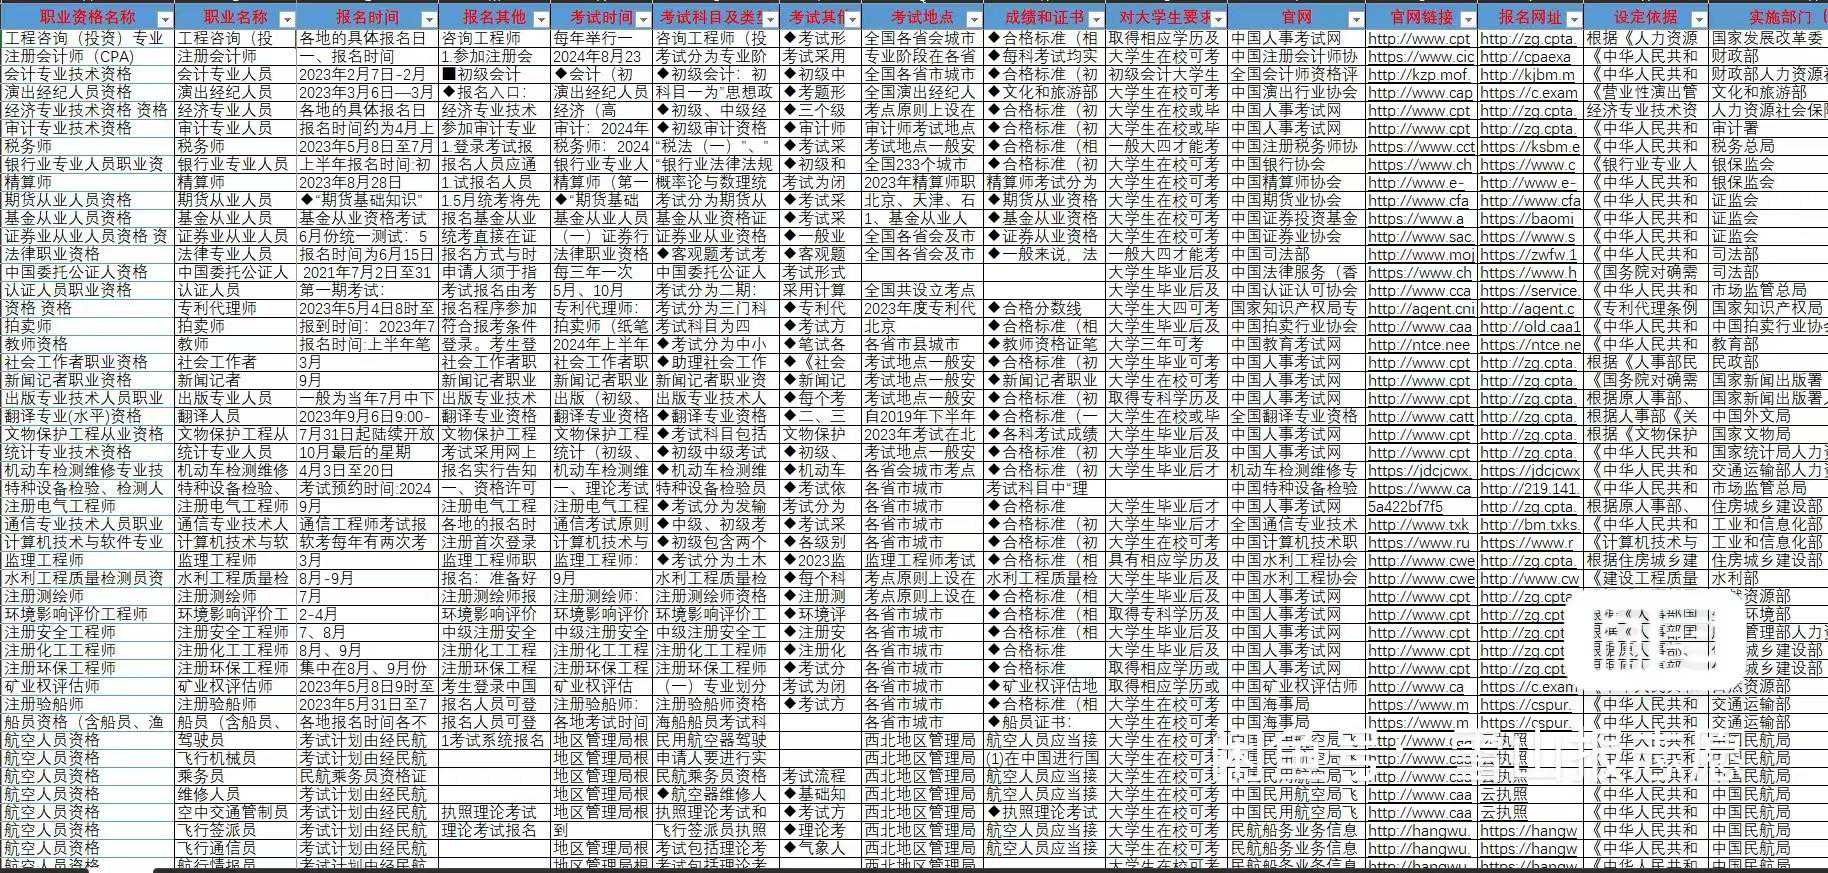Click the 中国银行协会 official site cell

(1278, 164)
